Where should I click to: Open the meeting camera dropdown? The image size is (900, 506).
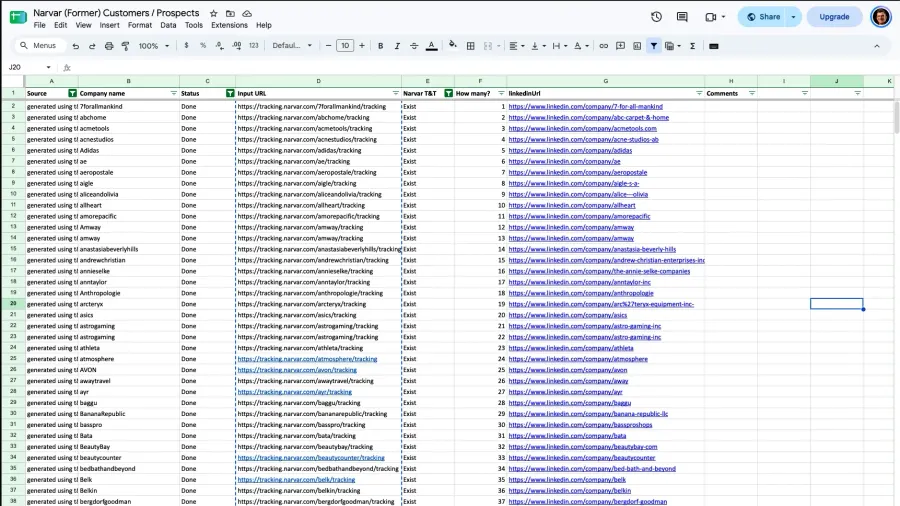point(723,17)
